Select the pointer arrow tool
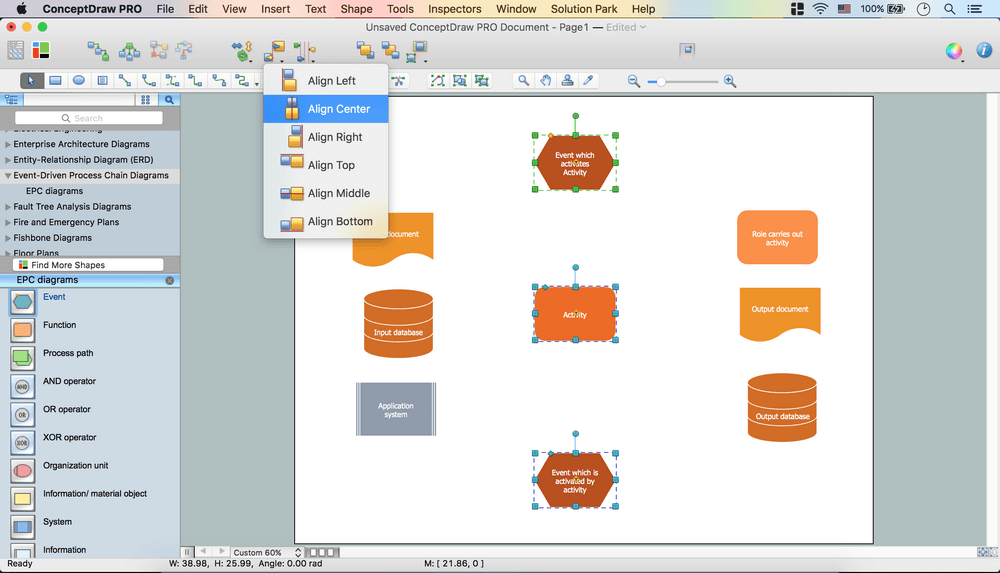 [x=31, y=80]
